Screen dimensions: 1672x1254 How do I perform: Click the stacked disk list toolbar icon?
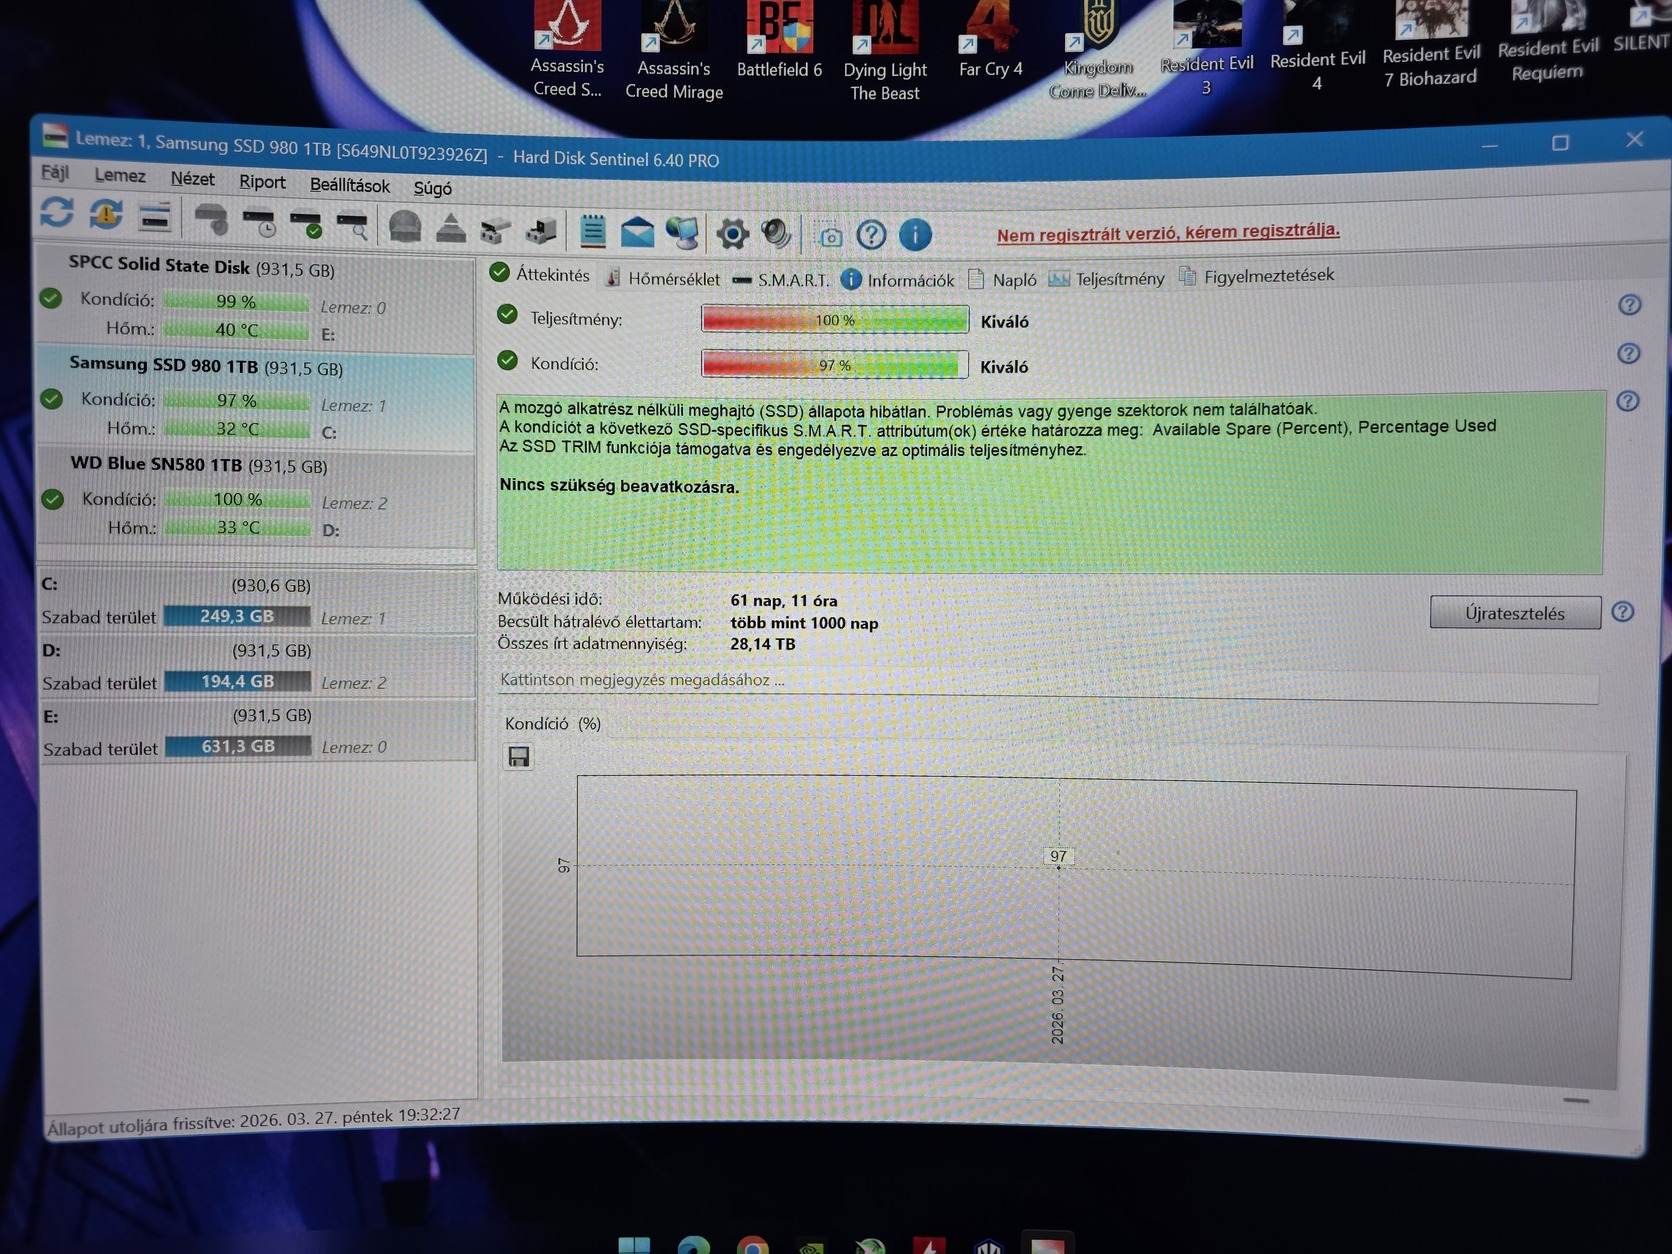[155, 216]
